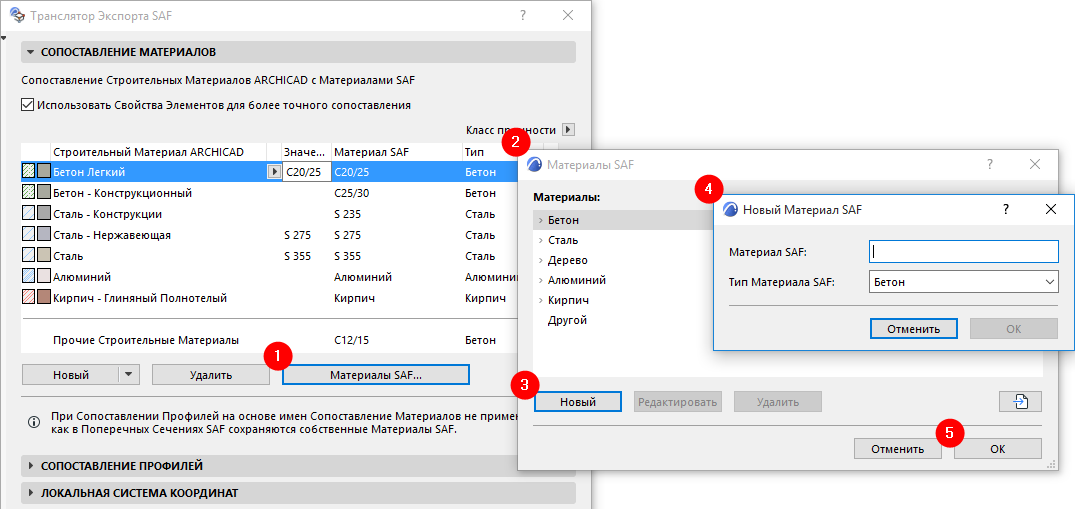Screen dimensions: 1075x509
Task: Open the Тип Материала SAF dropdown
Action: pos(964,281)
